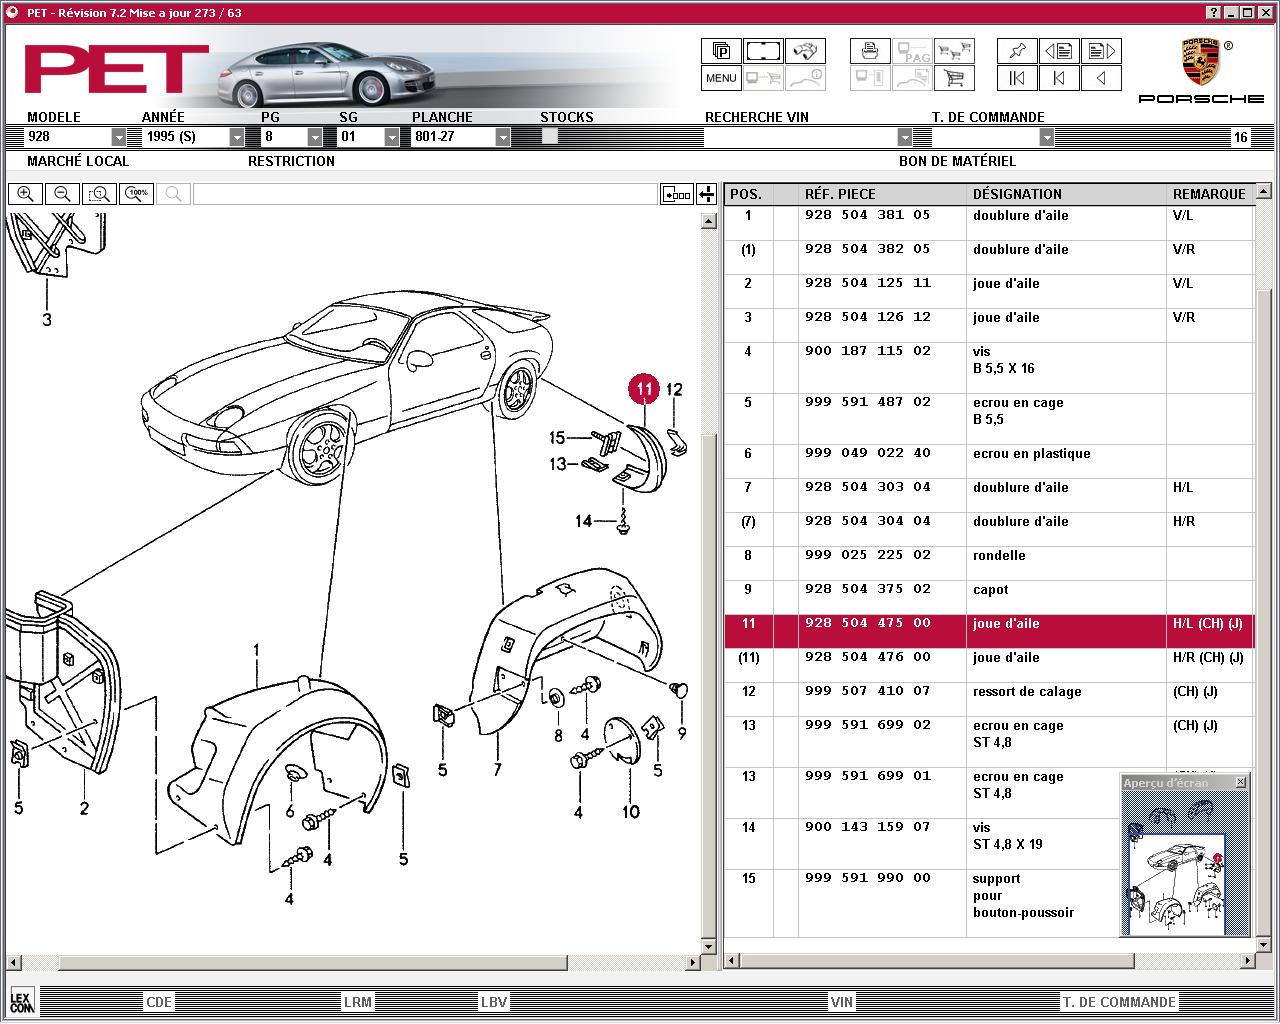Open the ANNÉE 1995 (S) dropdown
1280x1024 pixels.
[237, 137]
